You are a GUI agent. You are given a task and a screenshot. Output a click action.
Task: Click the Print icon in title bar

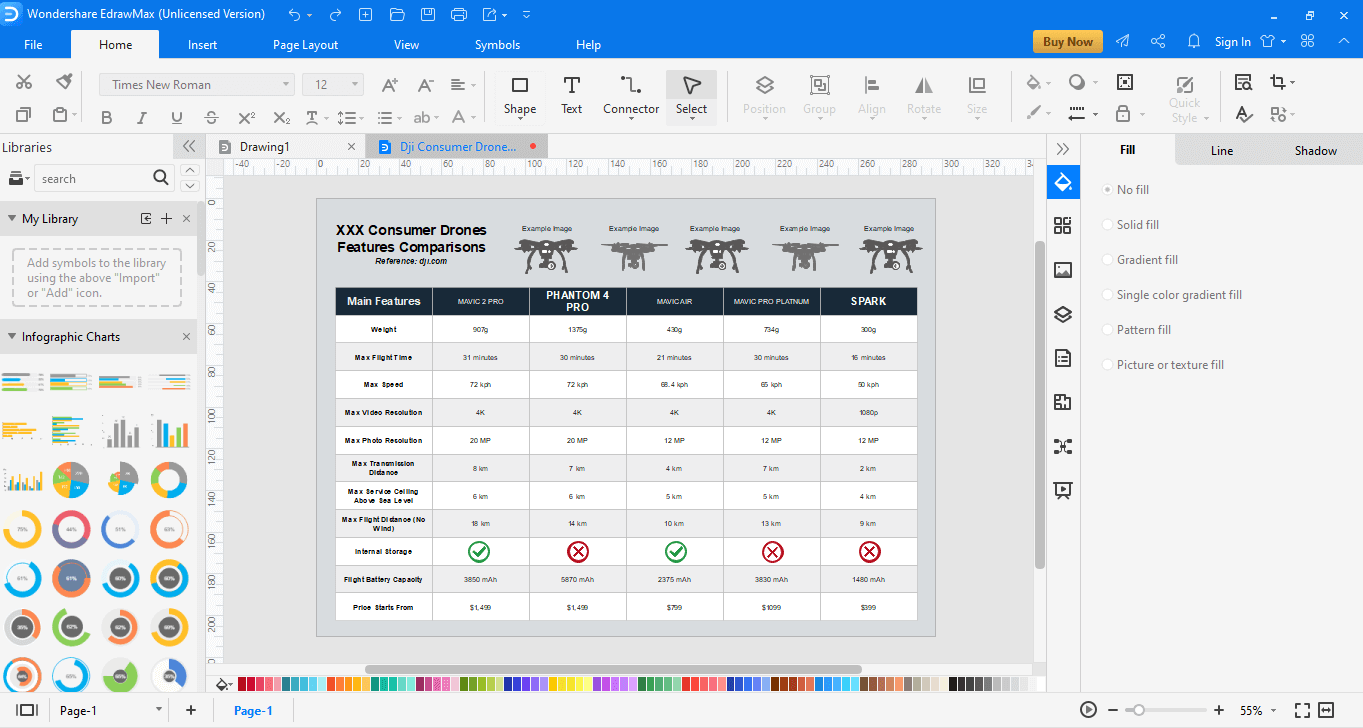point(459,15)
